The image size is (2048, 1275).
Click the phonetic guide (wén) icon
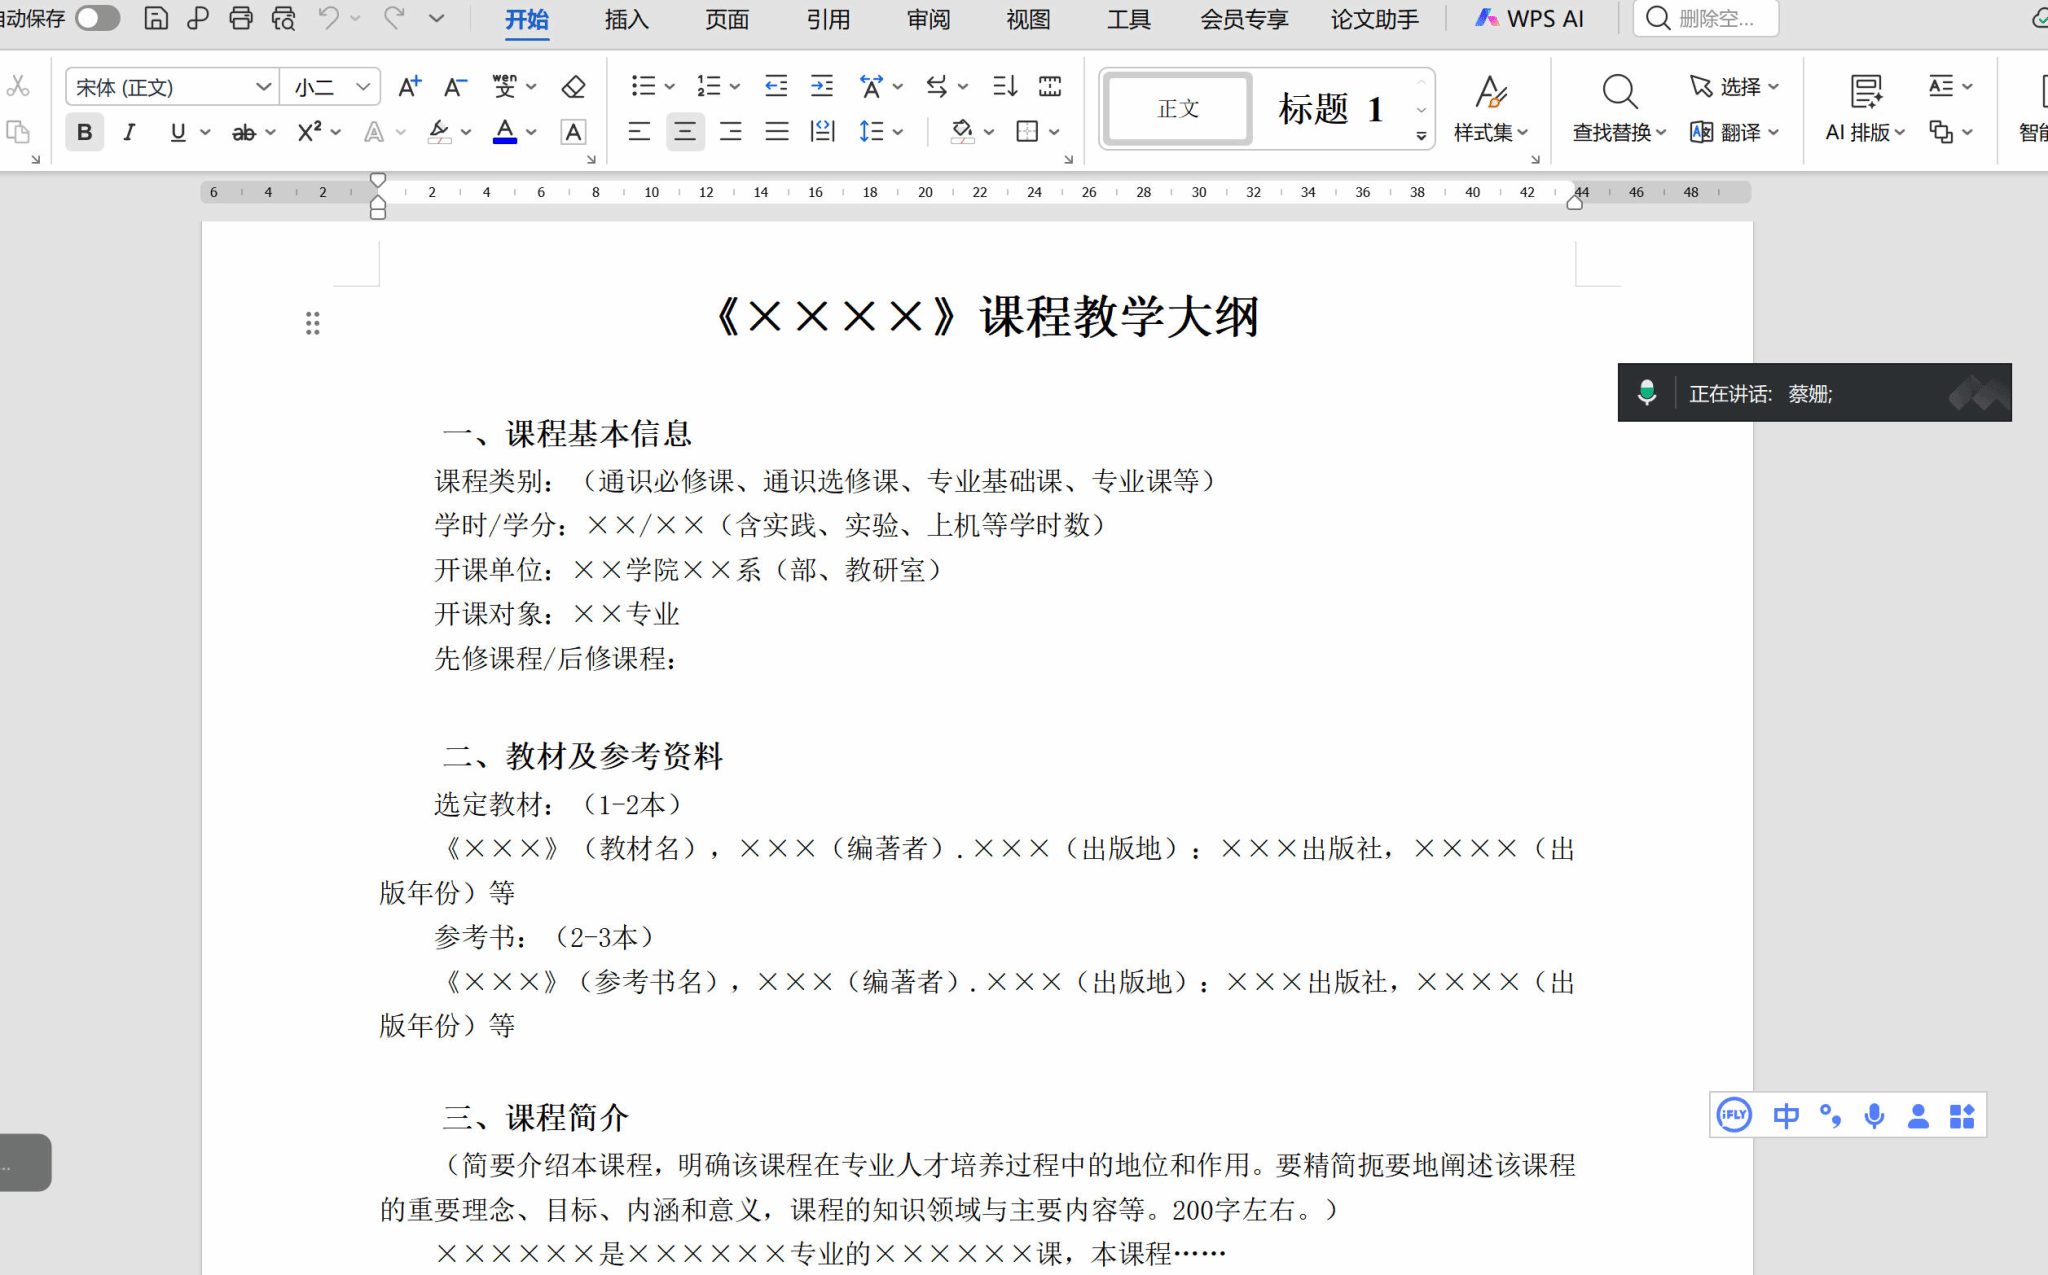[505, 87]
